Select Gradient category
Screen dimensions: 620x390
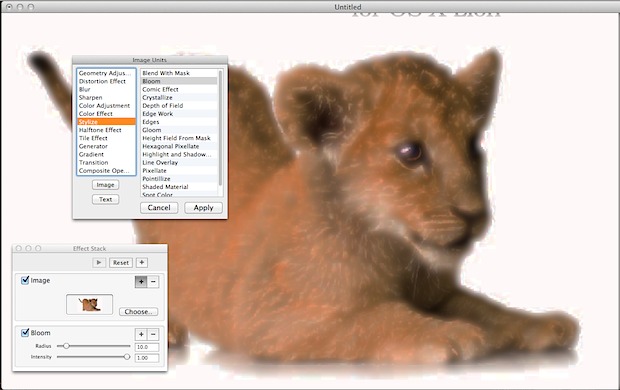pyautogui.click(x=106, y=154)
